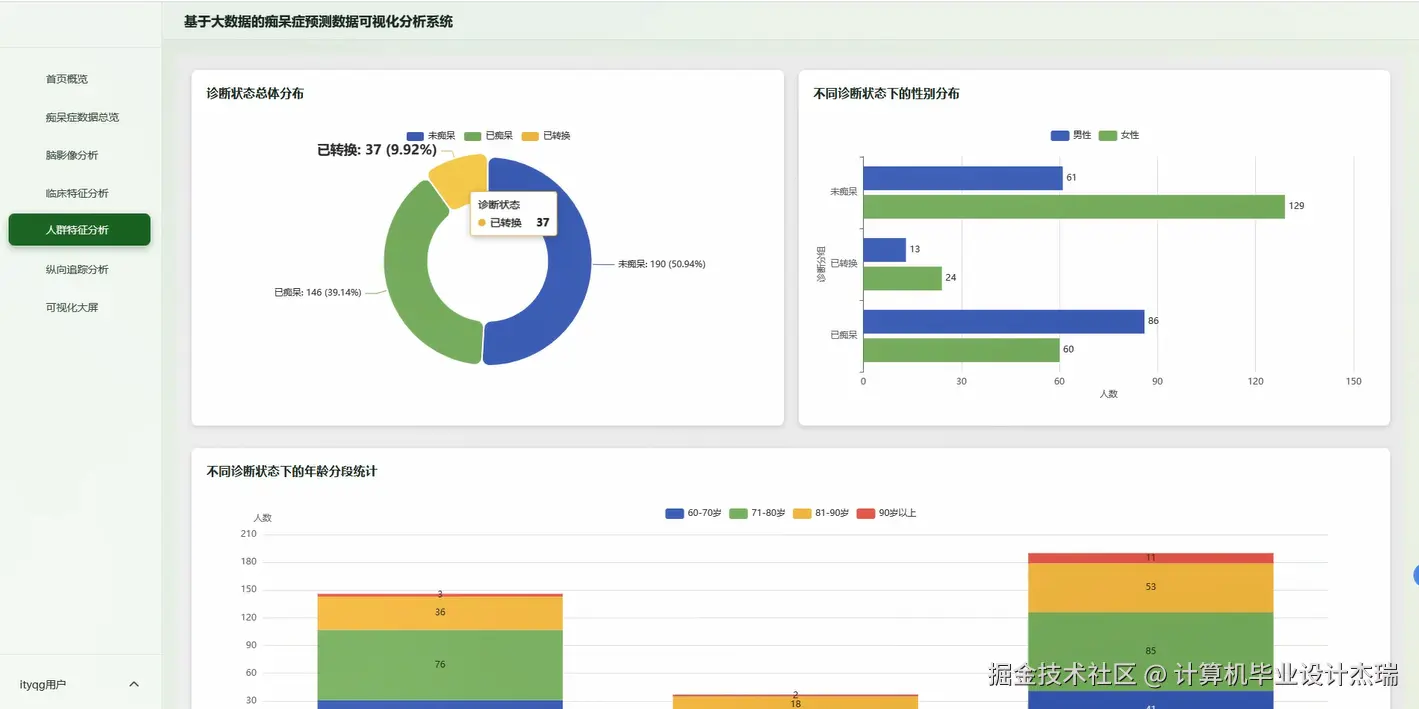Click the yellow stacked segment labeled 18
The height and width of the screenshot is (709, 1419).
795,703
